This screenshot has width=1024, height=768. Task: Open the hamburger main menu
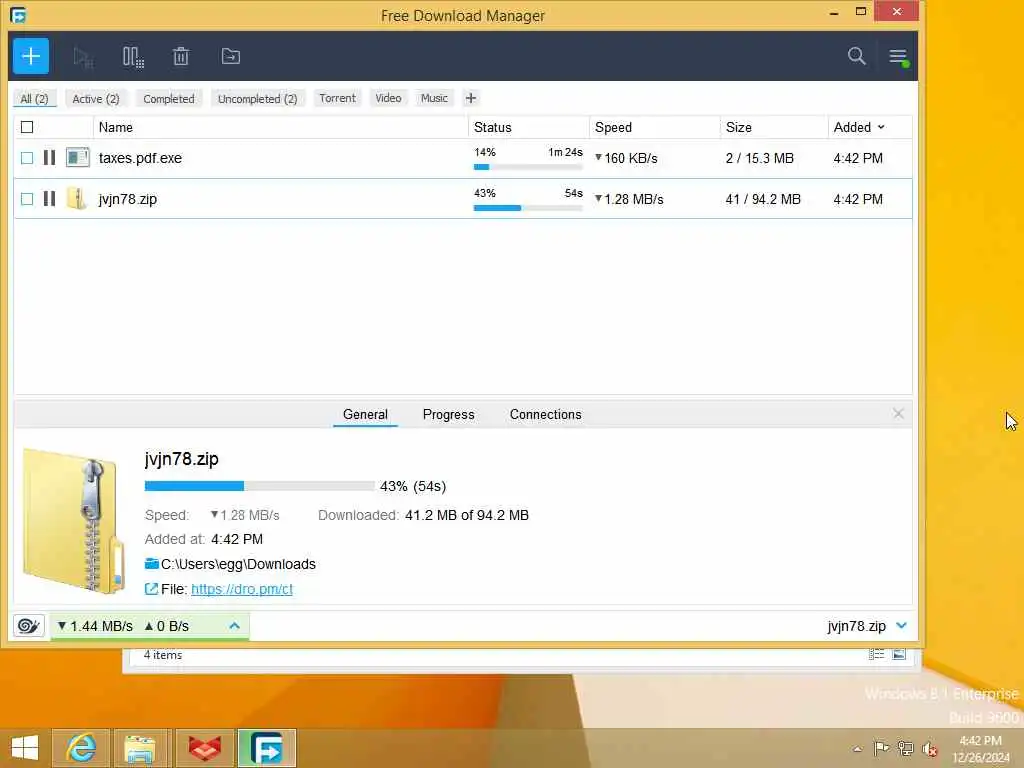[x=899, y=57]
